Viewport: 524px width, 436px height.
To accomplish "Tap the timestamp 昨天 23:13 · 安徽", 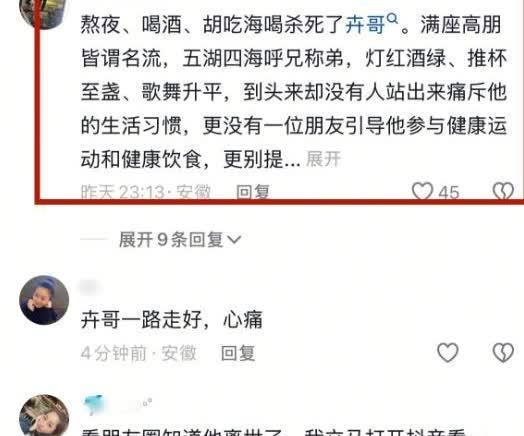I will coord(146,192).
